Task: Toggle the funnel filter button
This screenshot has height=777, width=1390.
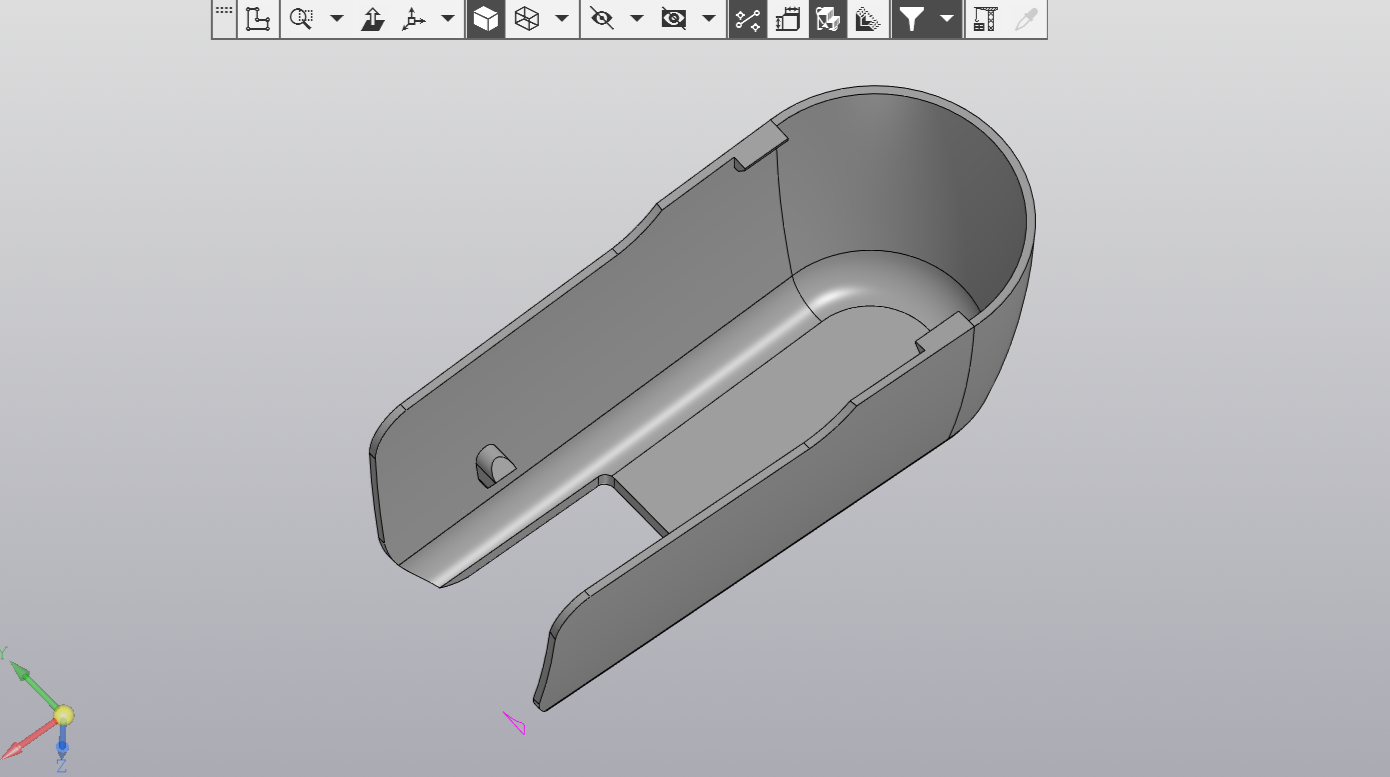Action: (911, 19)
